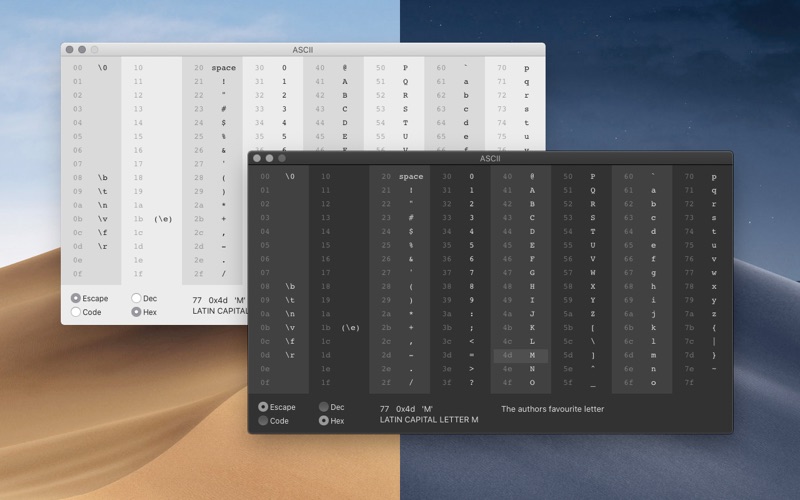Click the 00 \0 row in dark window
800x500 pixels.
point(278,177)
